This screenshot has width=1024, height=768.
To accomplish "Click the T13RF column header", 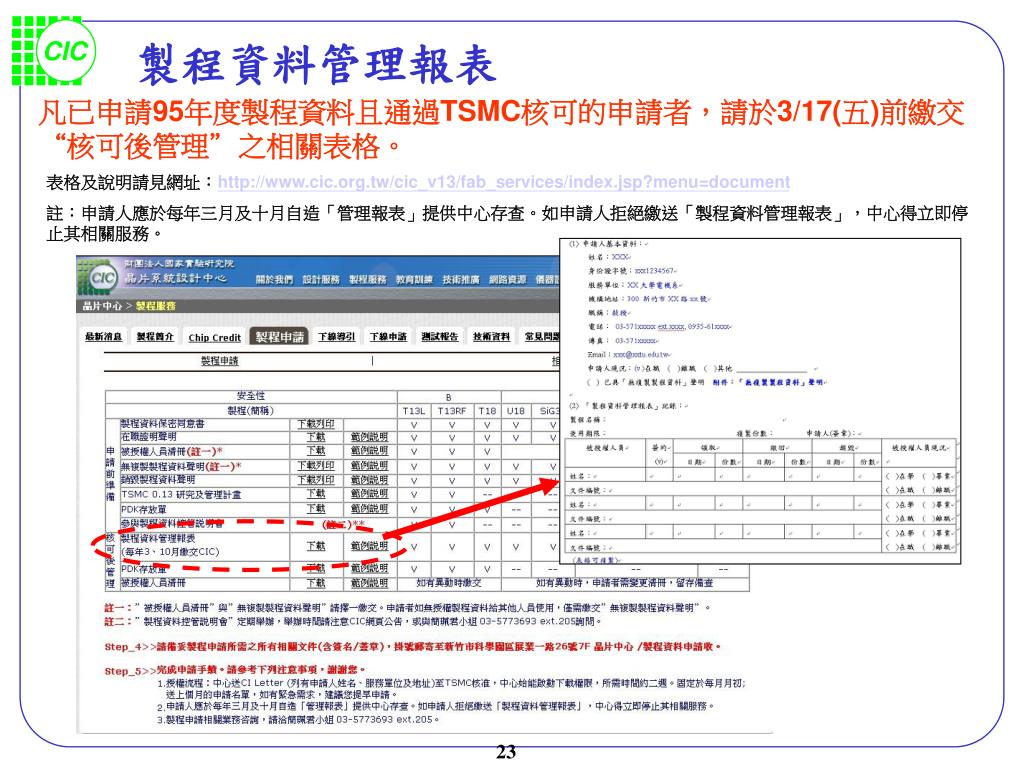I will pyautogui.click(x=452, y=411).
